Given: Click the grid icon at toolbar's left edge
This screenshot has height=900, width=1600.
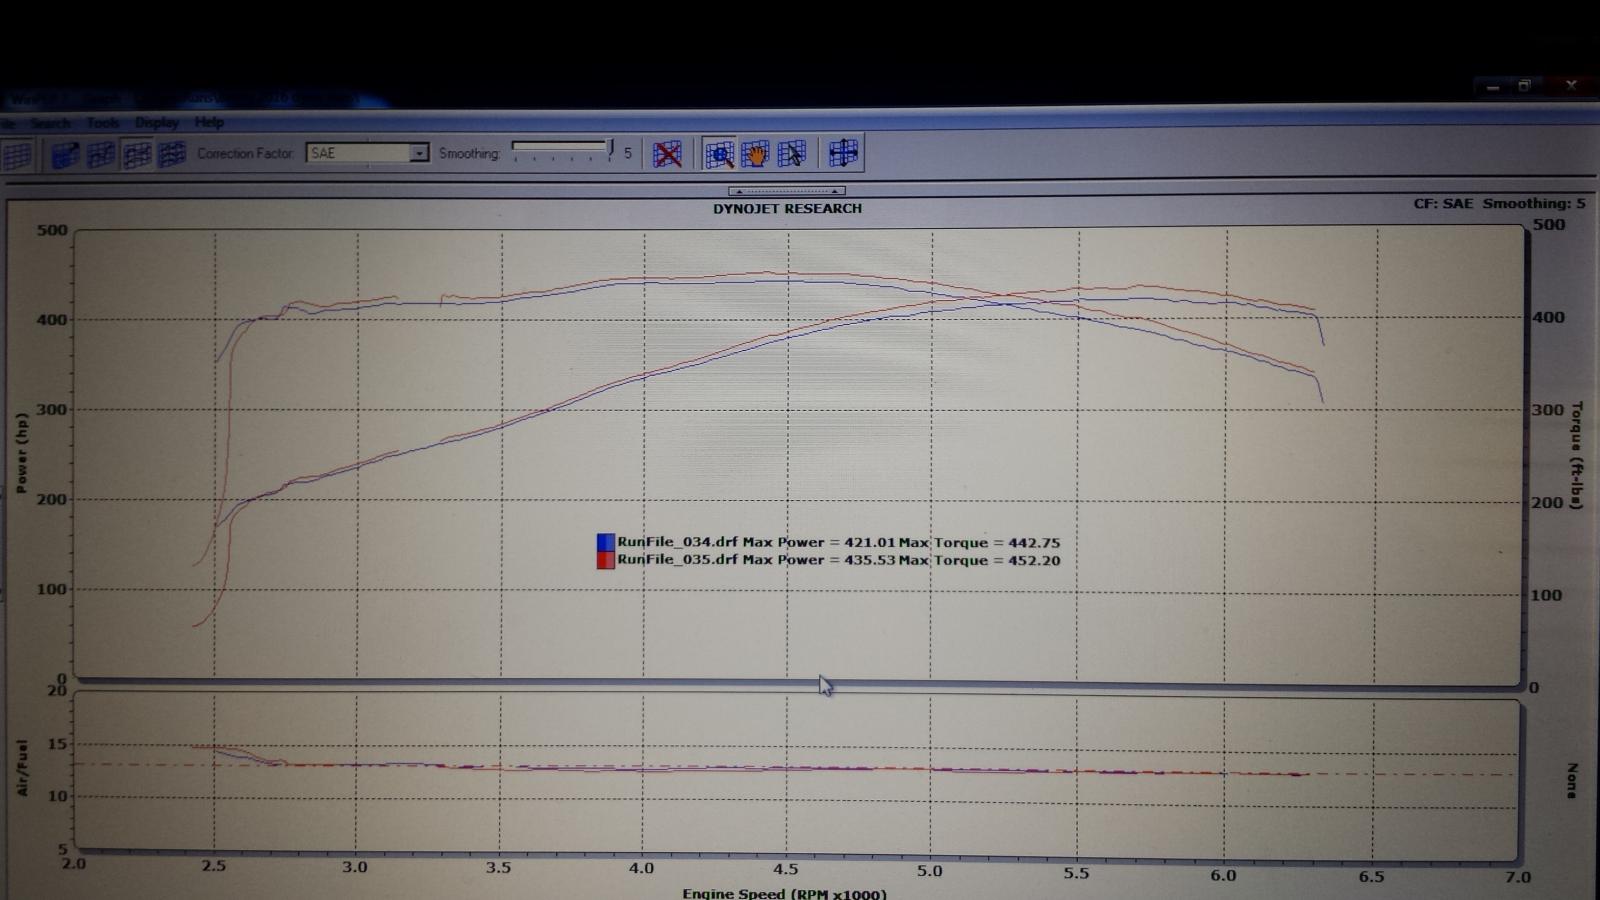Looking at the screenshot, I should 16,155.
